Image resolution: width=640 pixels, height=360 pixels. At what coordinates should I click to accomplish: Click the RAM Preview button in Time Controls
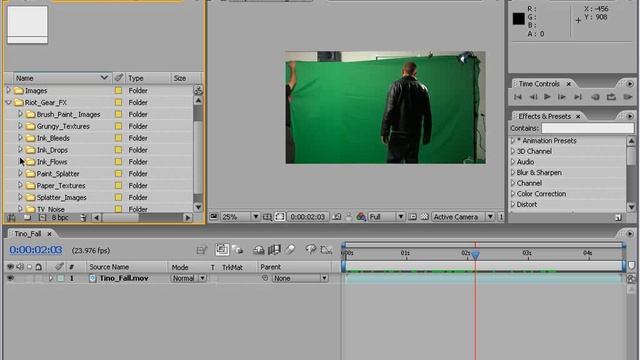click(627, 97)
